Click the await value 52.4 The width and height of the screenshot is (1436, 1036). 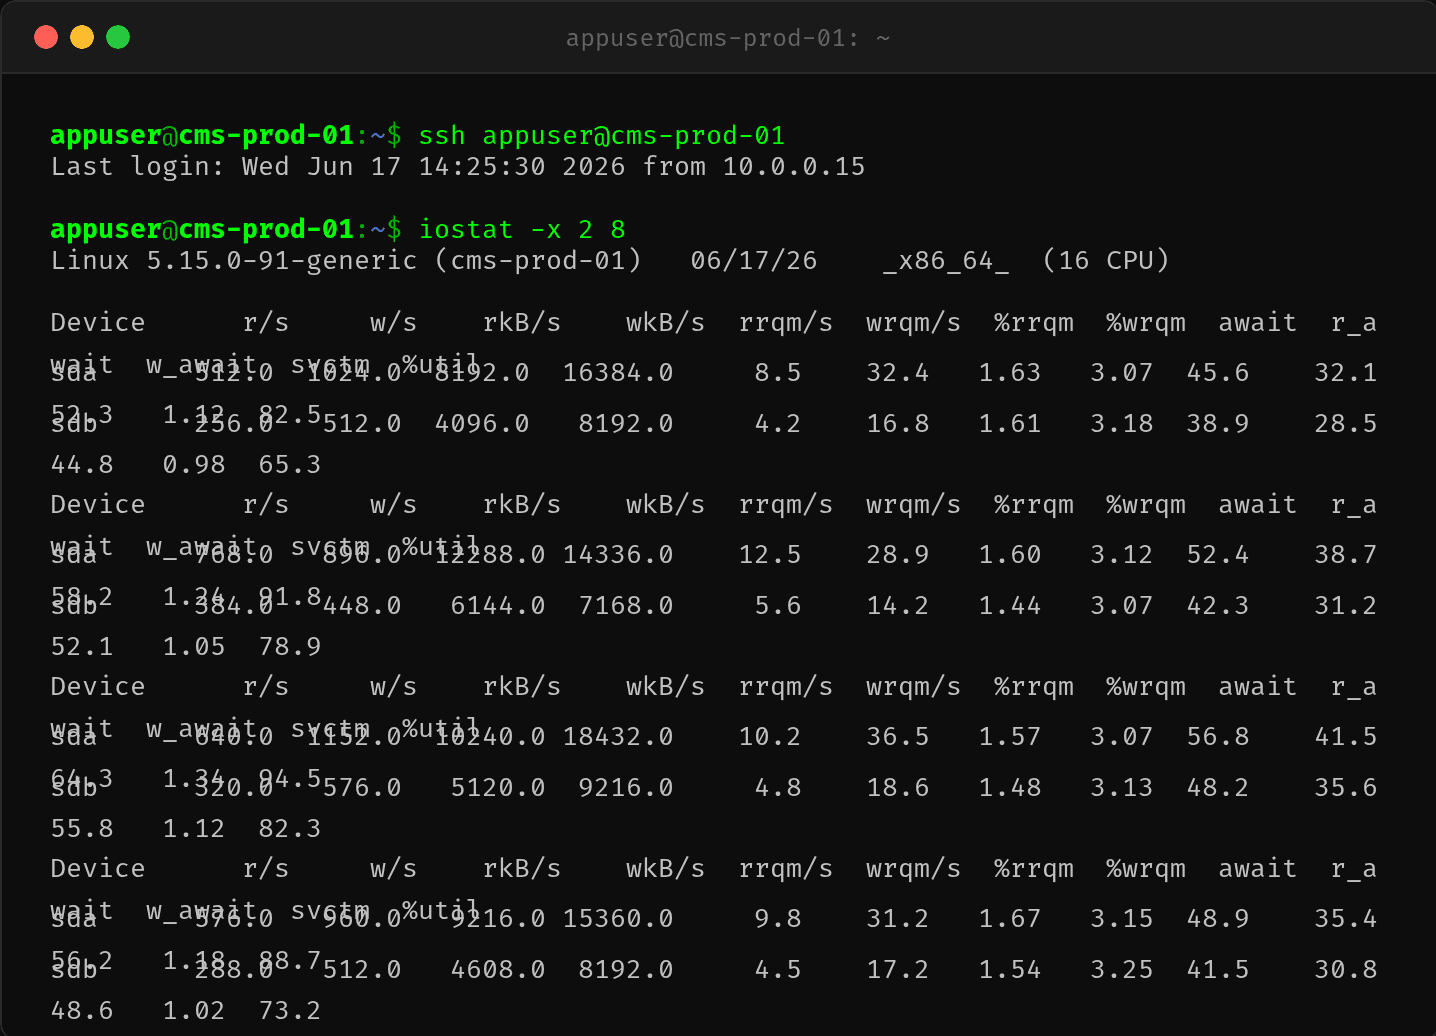point(1218,554)
